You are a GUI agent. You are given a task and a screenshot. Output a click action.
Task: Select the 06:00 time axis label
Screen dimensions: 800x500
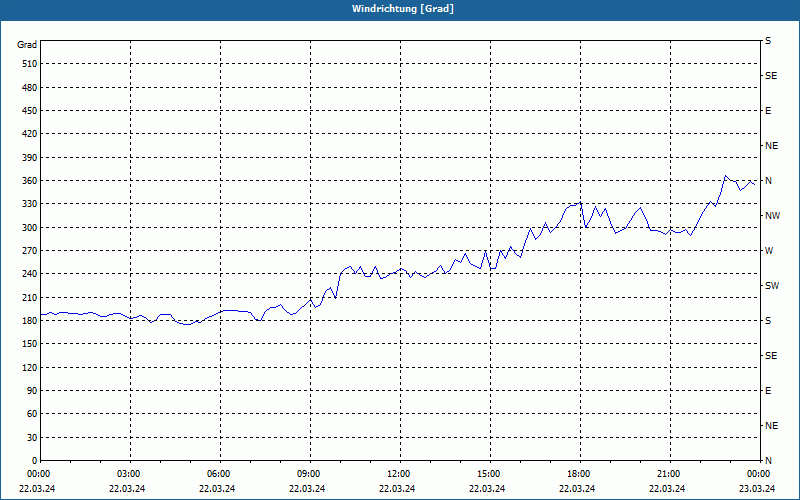[x=220, y=474]
